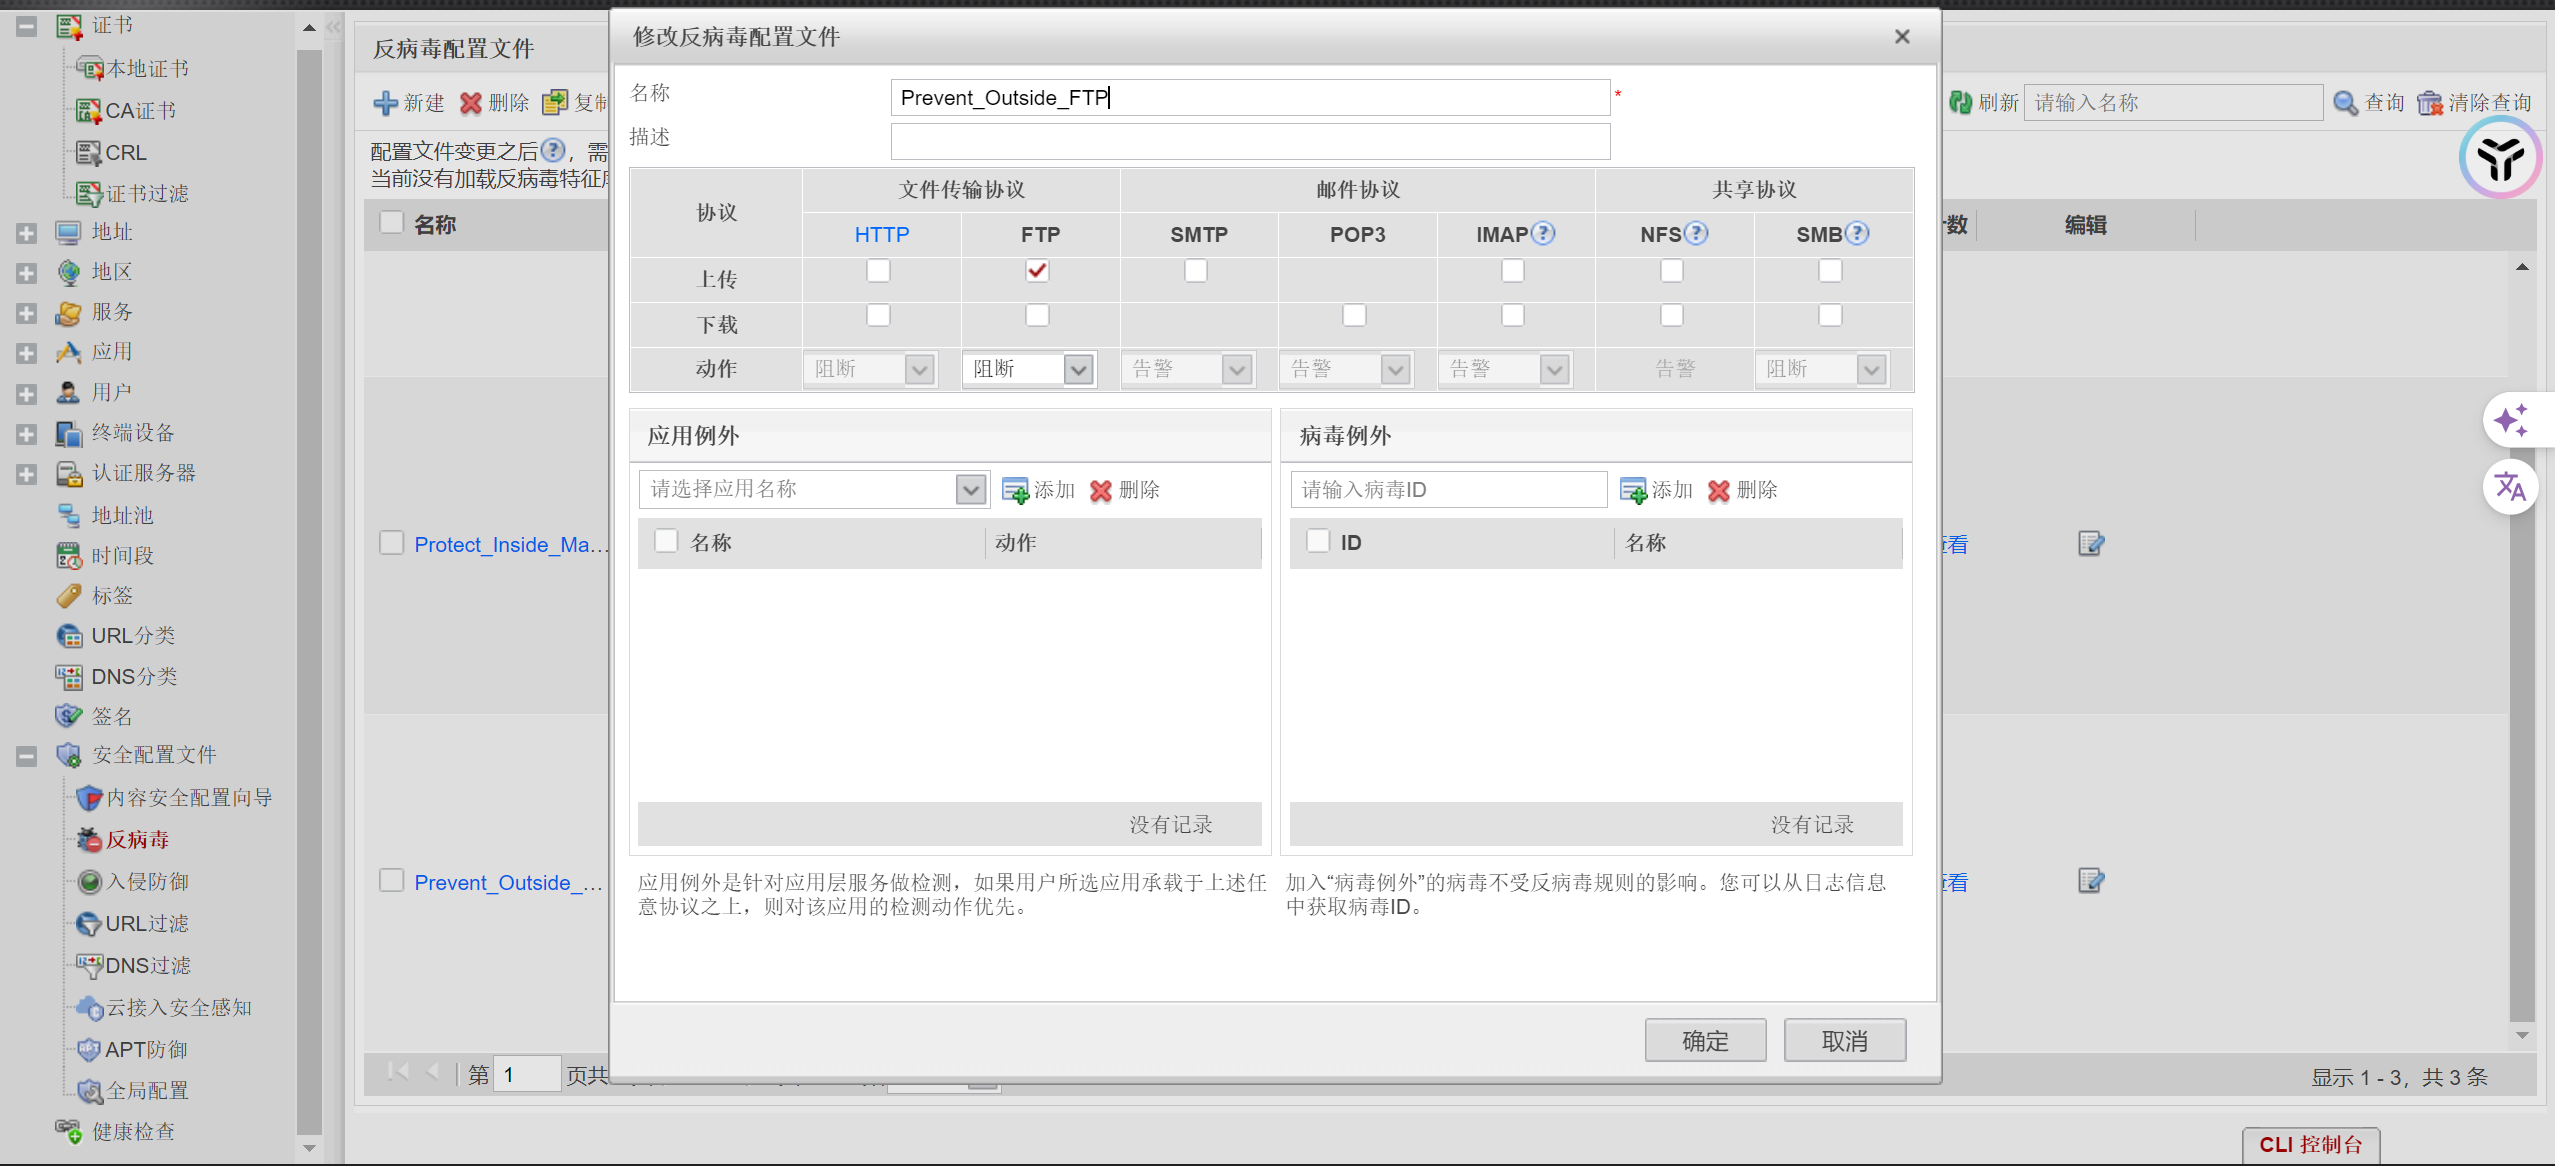This screenshot has height=1166, width=2555.
Task: Open CRL sidebar item
Action: 126,153
